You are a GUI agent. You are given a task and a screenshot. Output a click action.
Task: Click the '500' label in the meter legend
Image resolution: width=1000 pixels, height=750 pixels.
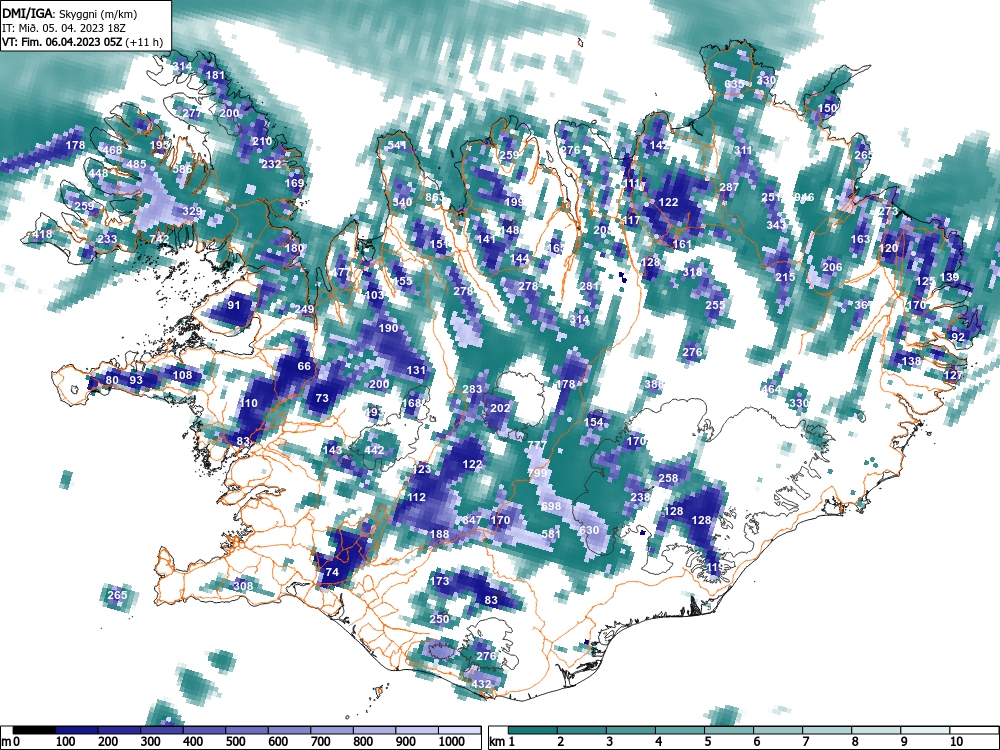point(235,742)
